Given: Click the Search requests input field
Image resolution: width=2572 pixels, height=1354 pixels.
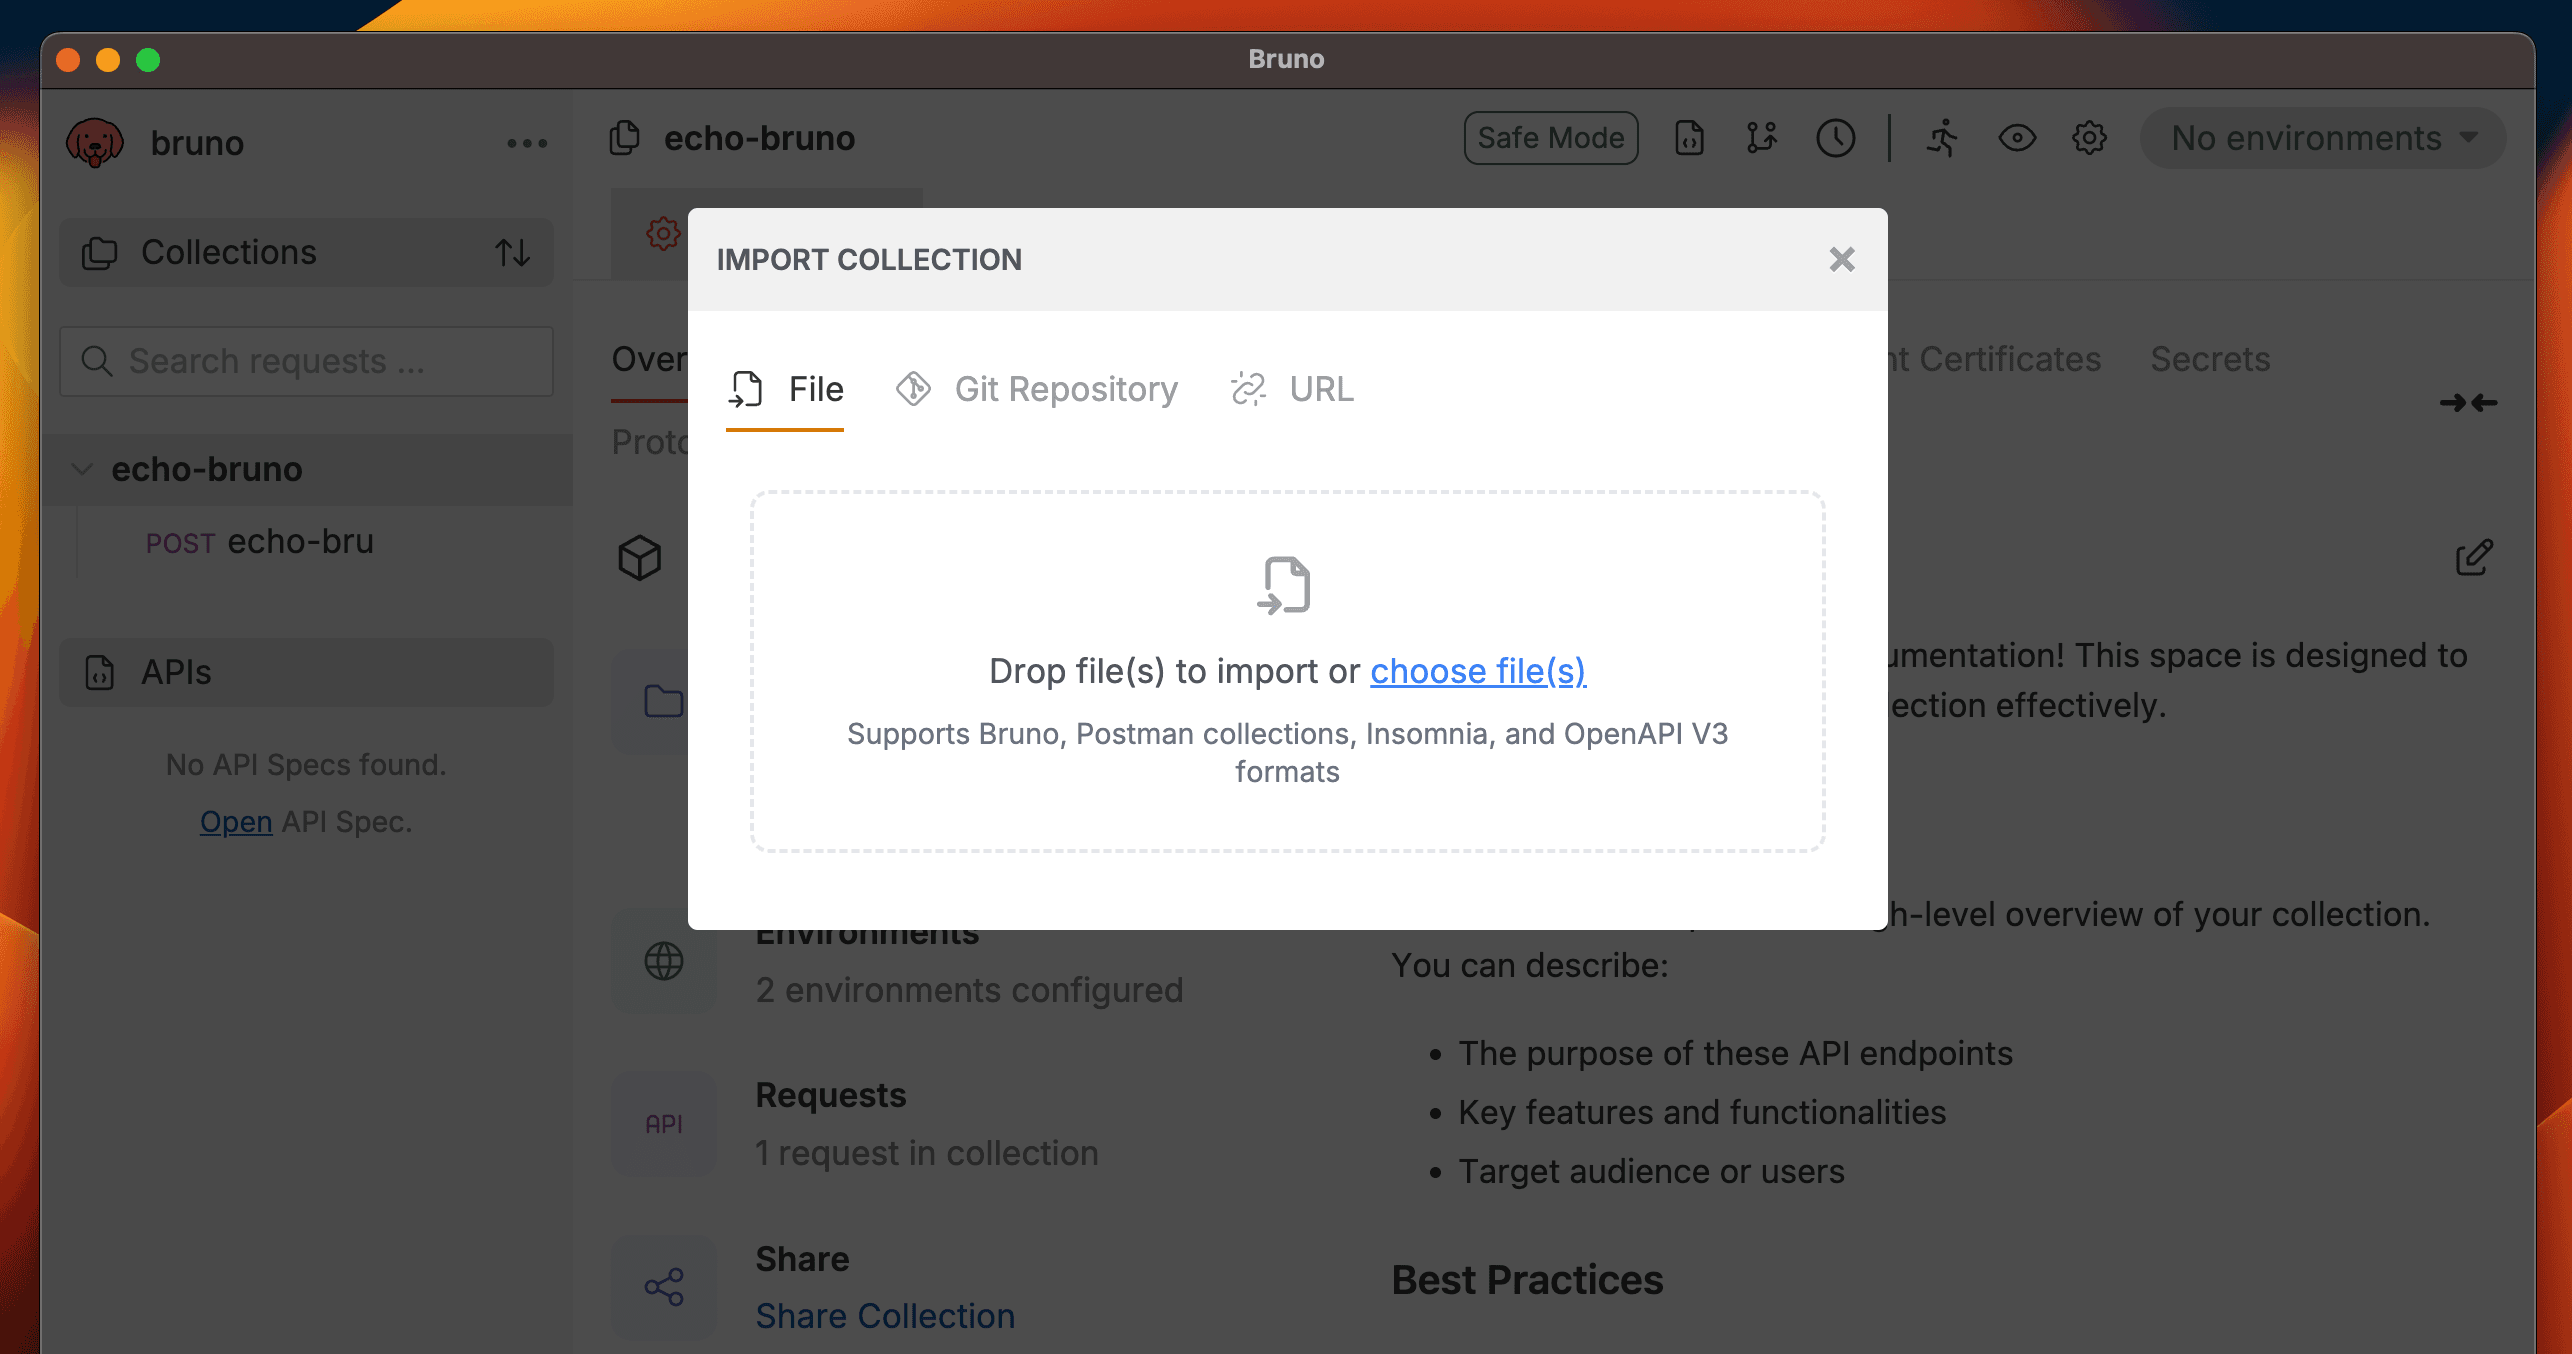Looking at the screenshot, I should click(306, 361).
